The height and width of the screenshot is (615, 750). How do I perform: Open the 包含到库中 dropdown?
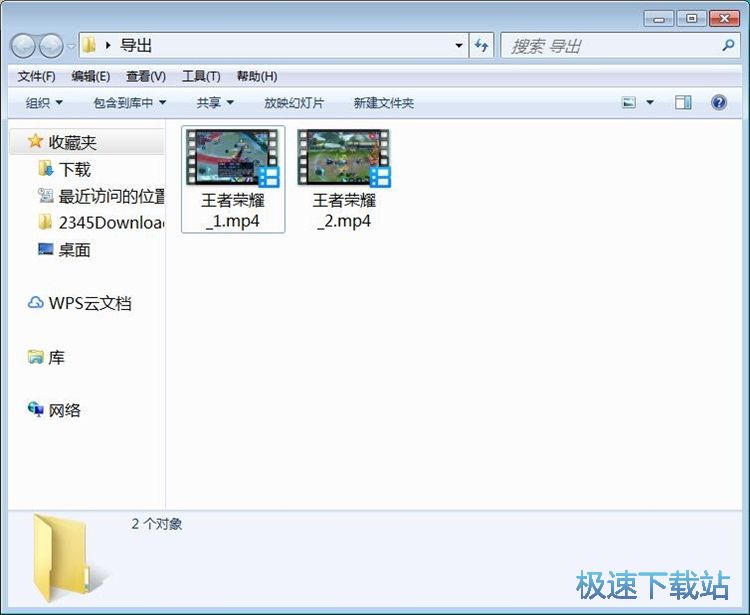(x=130, y=103)
